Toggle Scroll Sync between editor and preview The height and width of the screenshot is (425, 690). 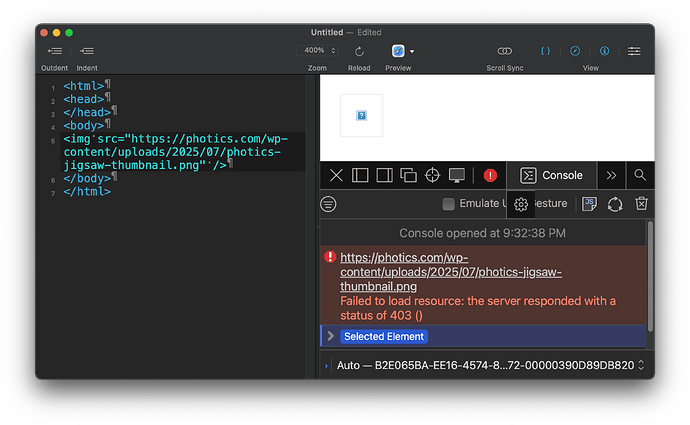pyautogui.click(x=505, y=51)
